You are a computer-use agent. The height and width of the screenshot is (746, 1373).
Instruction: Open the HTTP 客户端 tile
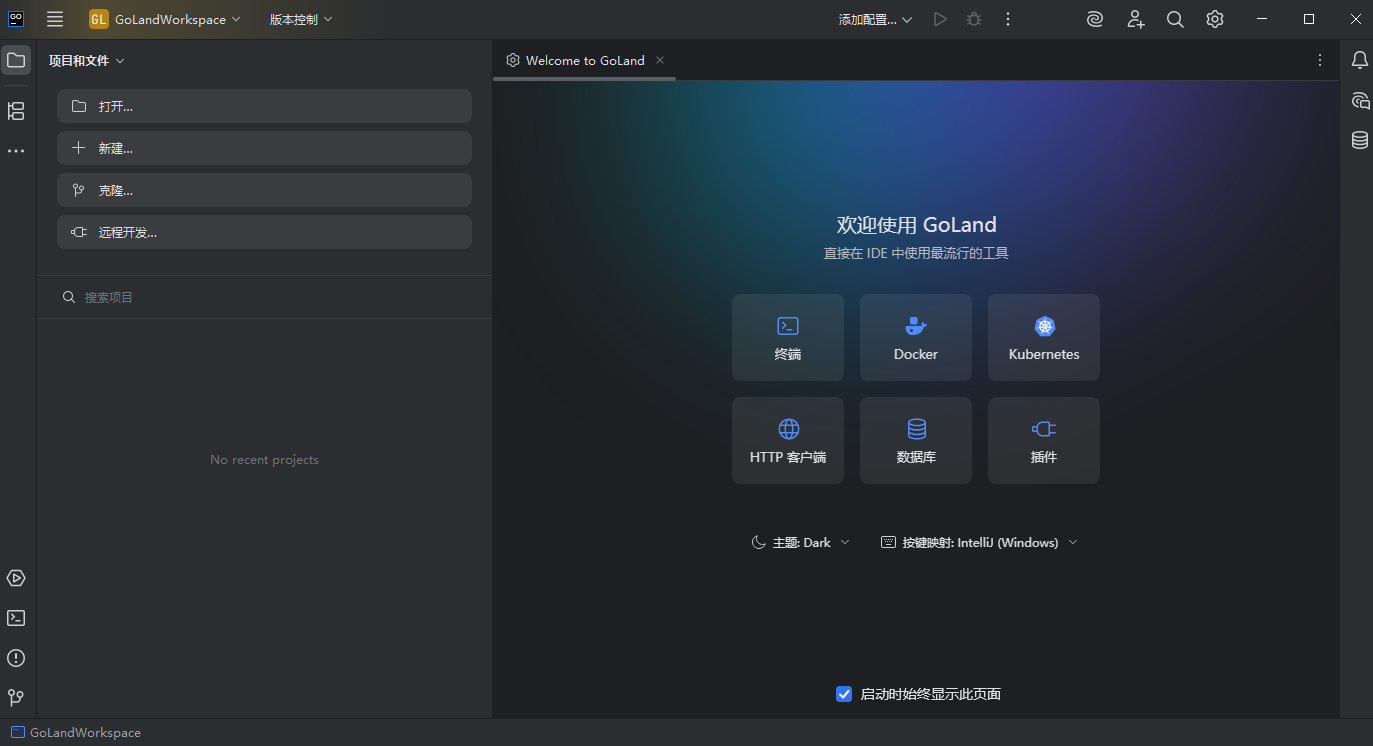(x=788, y=440)
